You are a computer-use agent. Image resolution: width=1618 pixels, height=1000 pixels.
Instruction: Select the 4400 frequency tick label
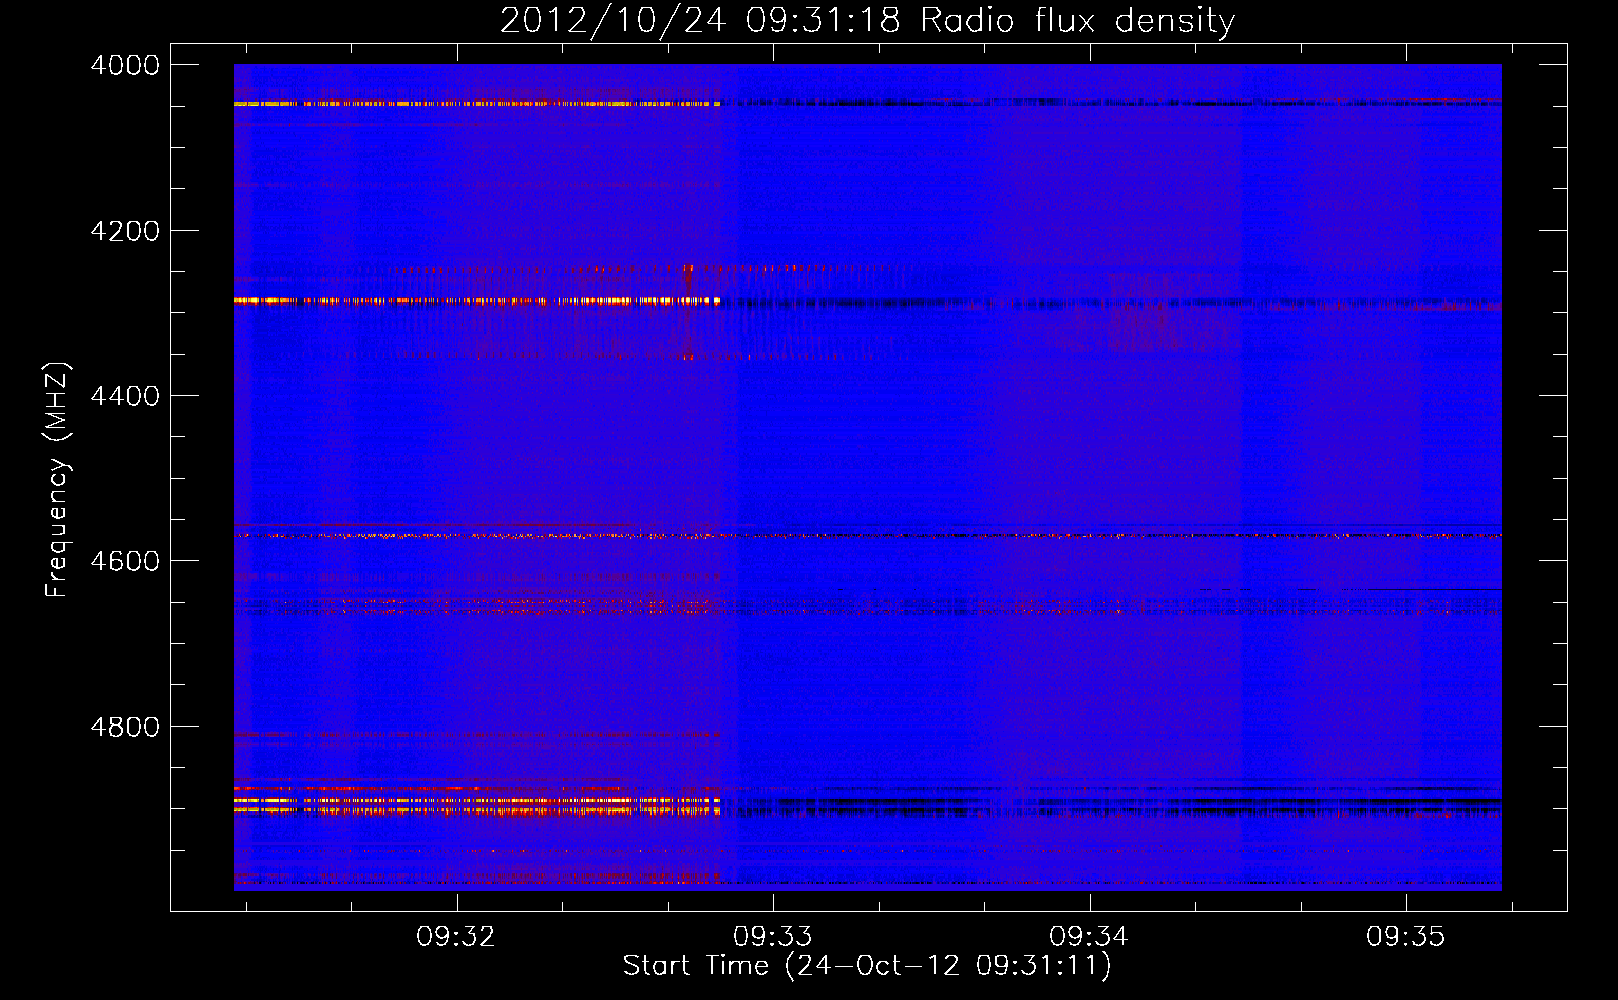tap(125, 396)
